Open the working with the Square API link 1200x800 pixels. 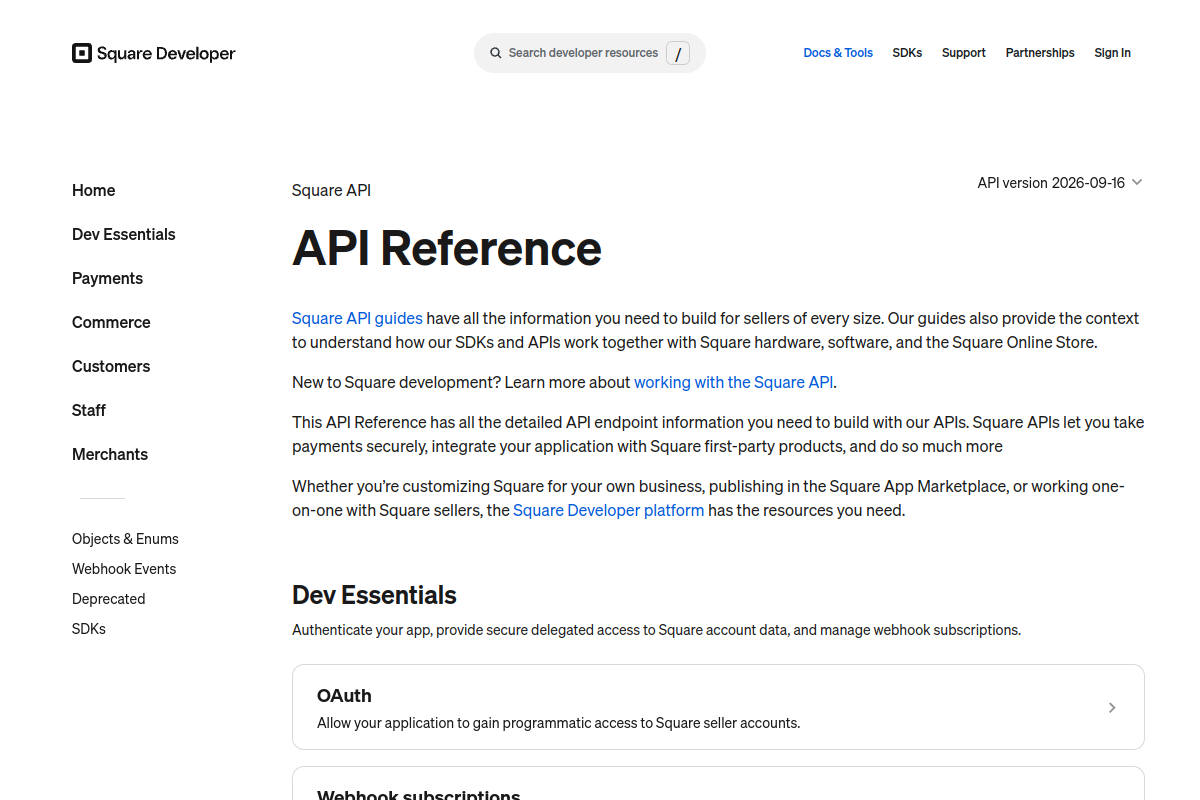[x=734, y=382]
